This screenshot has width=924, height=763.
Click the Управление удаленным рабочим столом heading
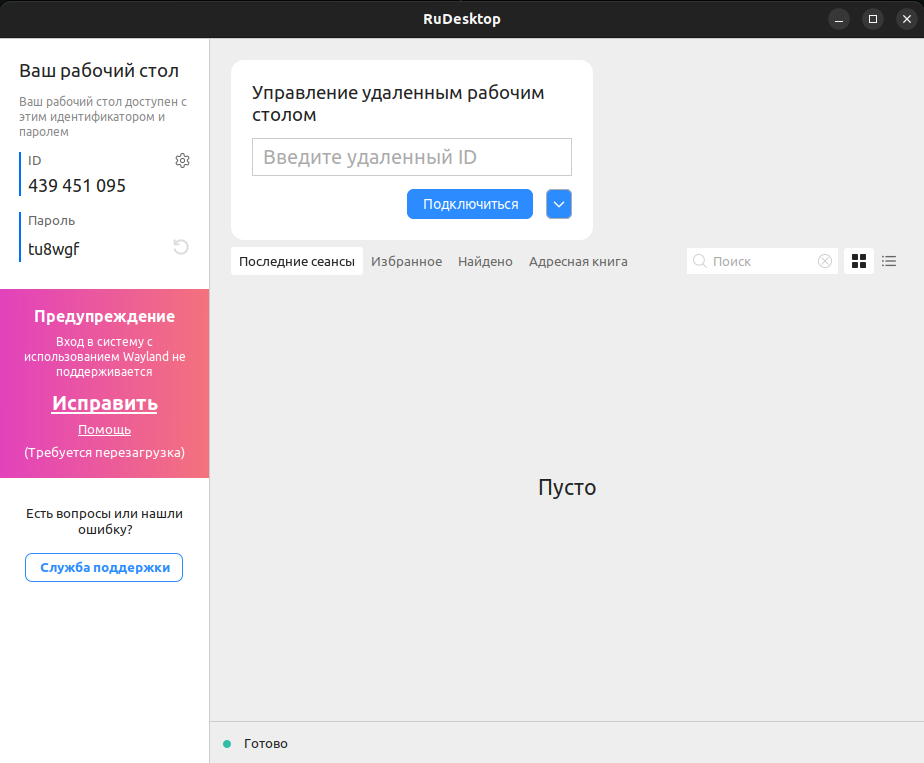point(398,103)
